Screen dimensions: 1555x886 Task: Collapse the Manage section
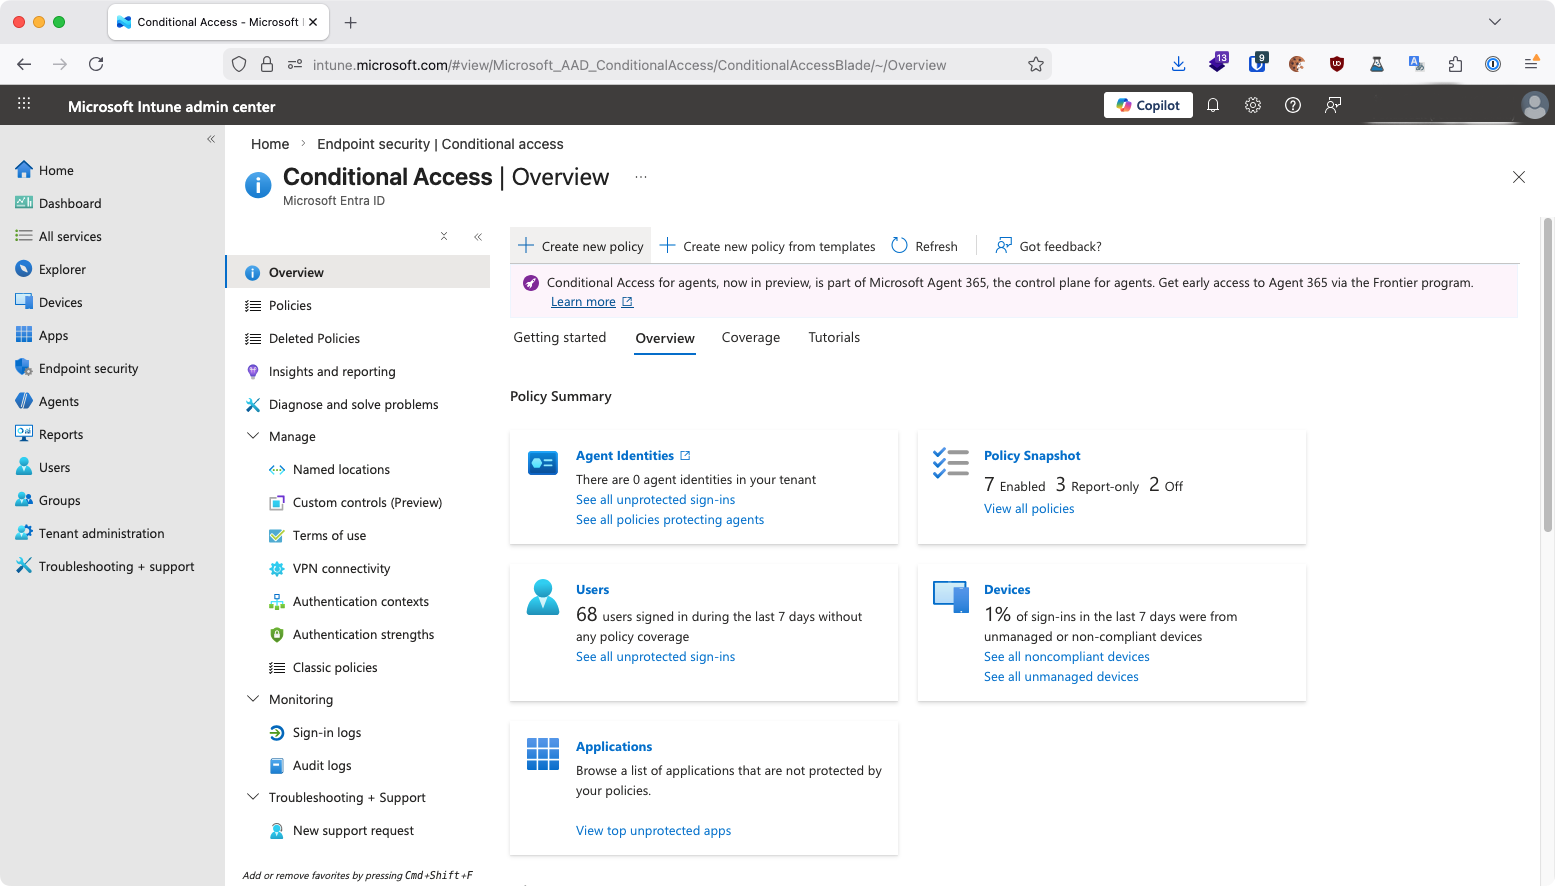pyautogui.click(x=253, y=436)
